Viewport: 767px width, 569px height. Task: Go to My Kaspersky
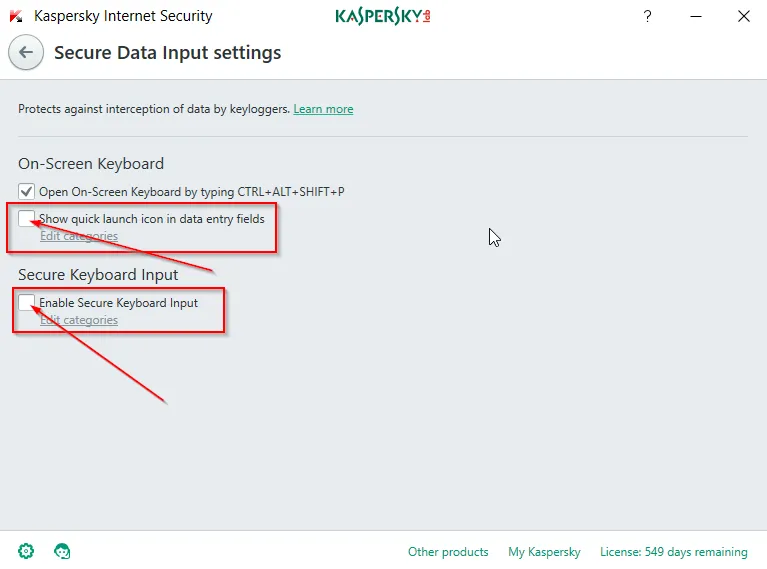pos(544,552)
